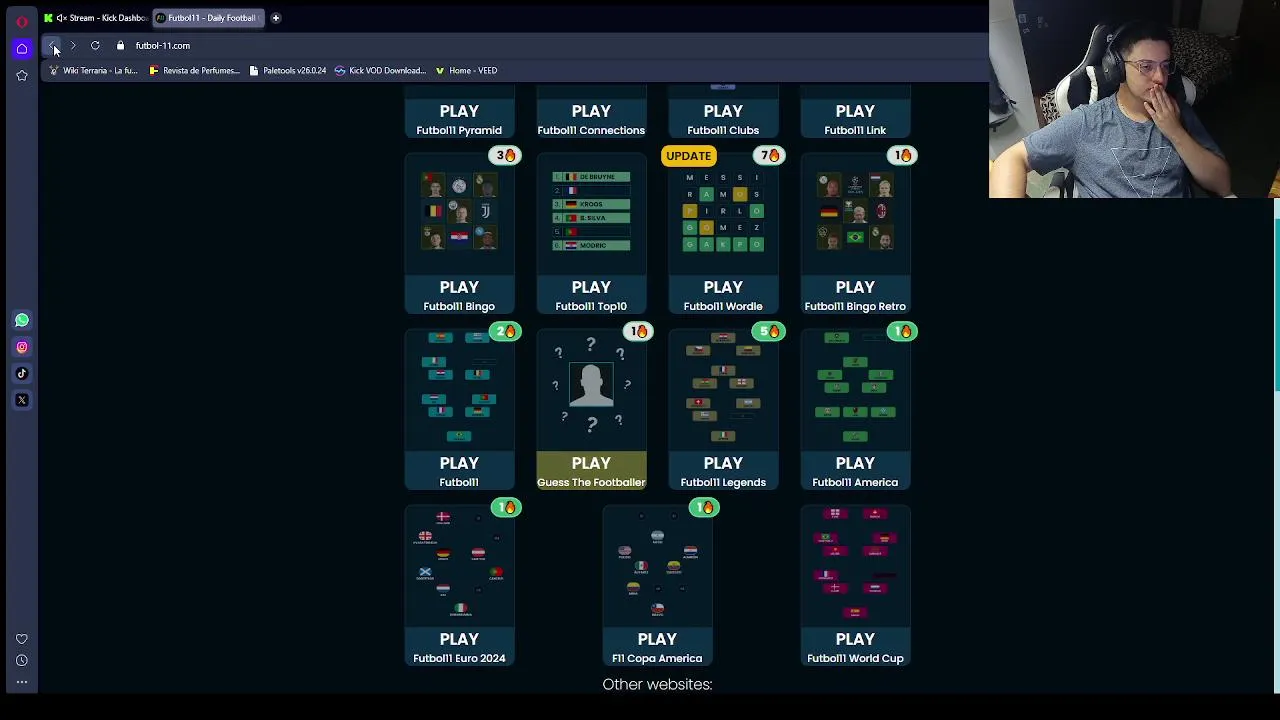Open a new tab with plus button
Image resolution: width=1280 pixels, height=720 pixels.
point(276,17)
